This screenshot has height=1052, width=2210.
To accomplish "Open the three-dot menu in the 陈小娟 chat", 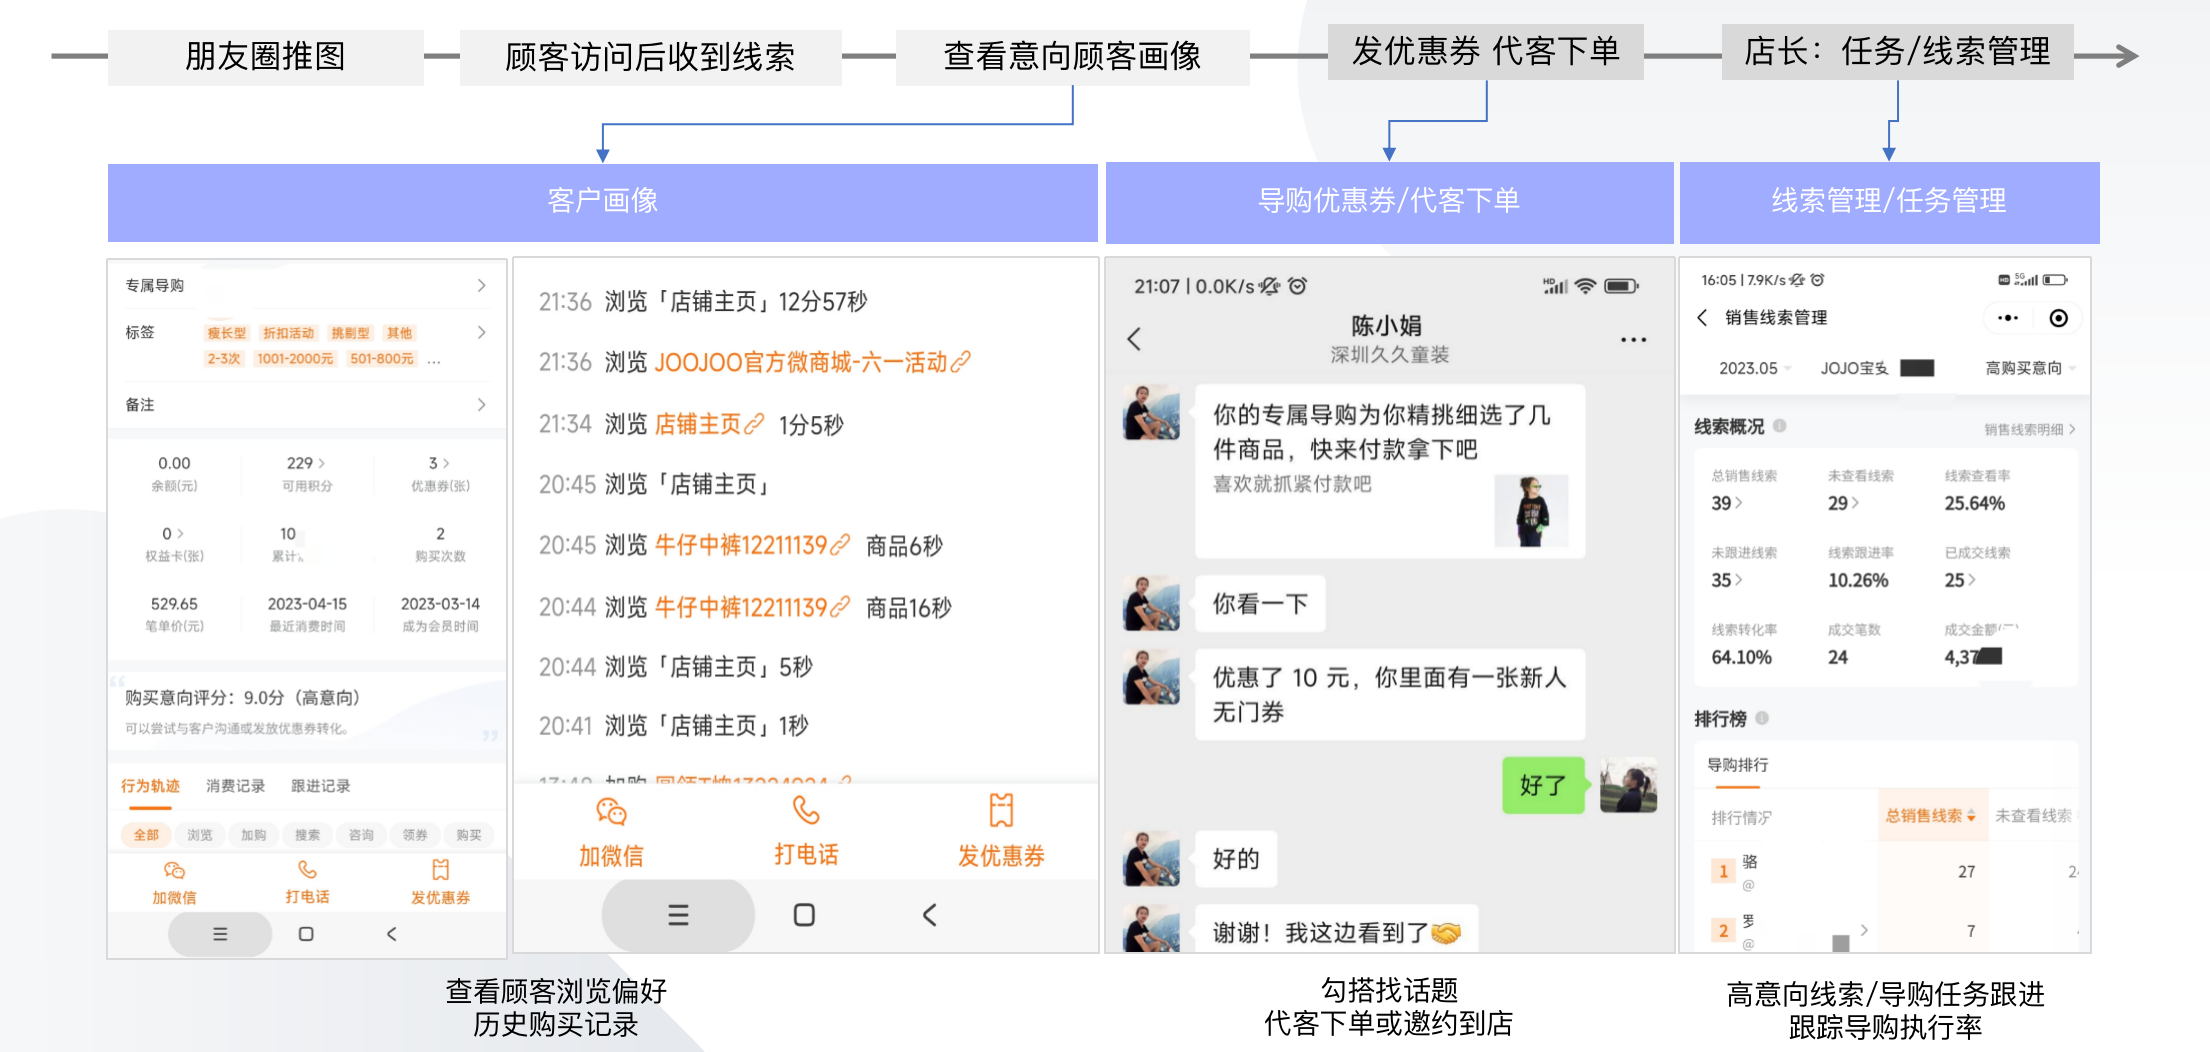I will click(1633, 340).
